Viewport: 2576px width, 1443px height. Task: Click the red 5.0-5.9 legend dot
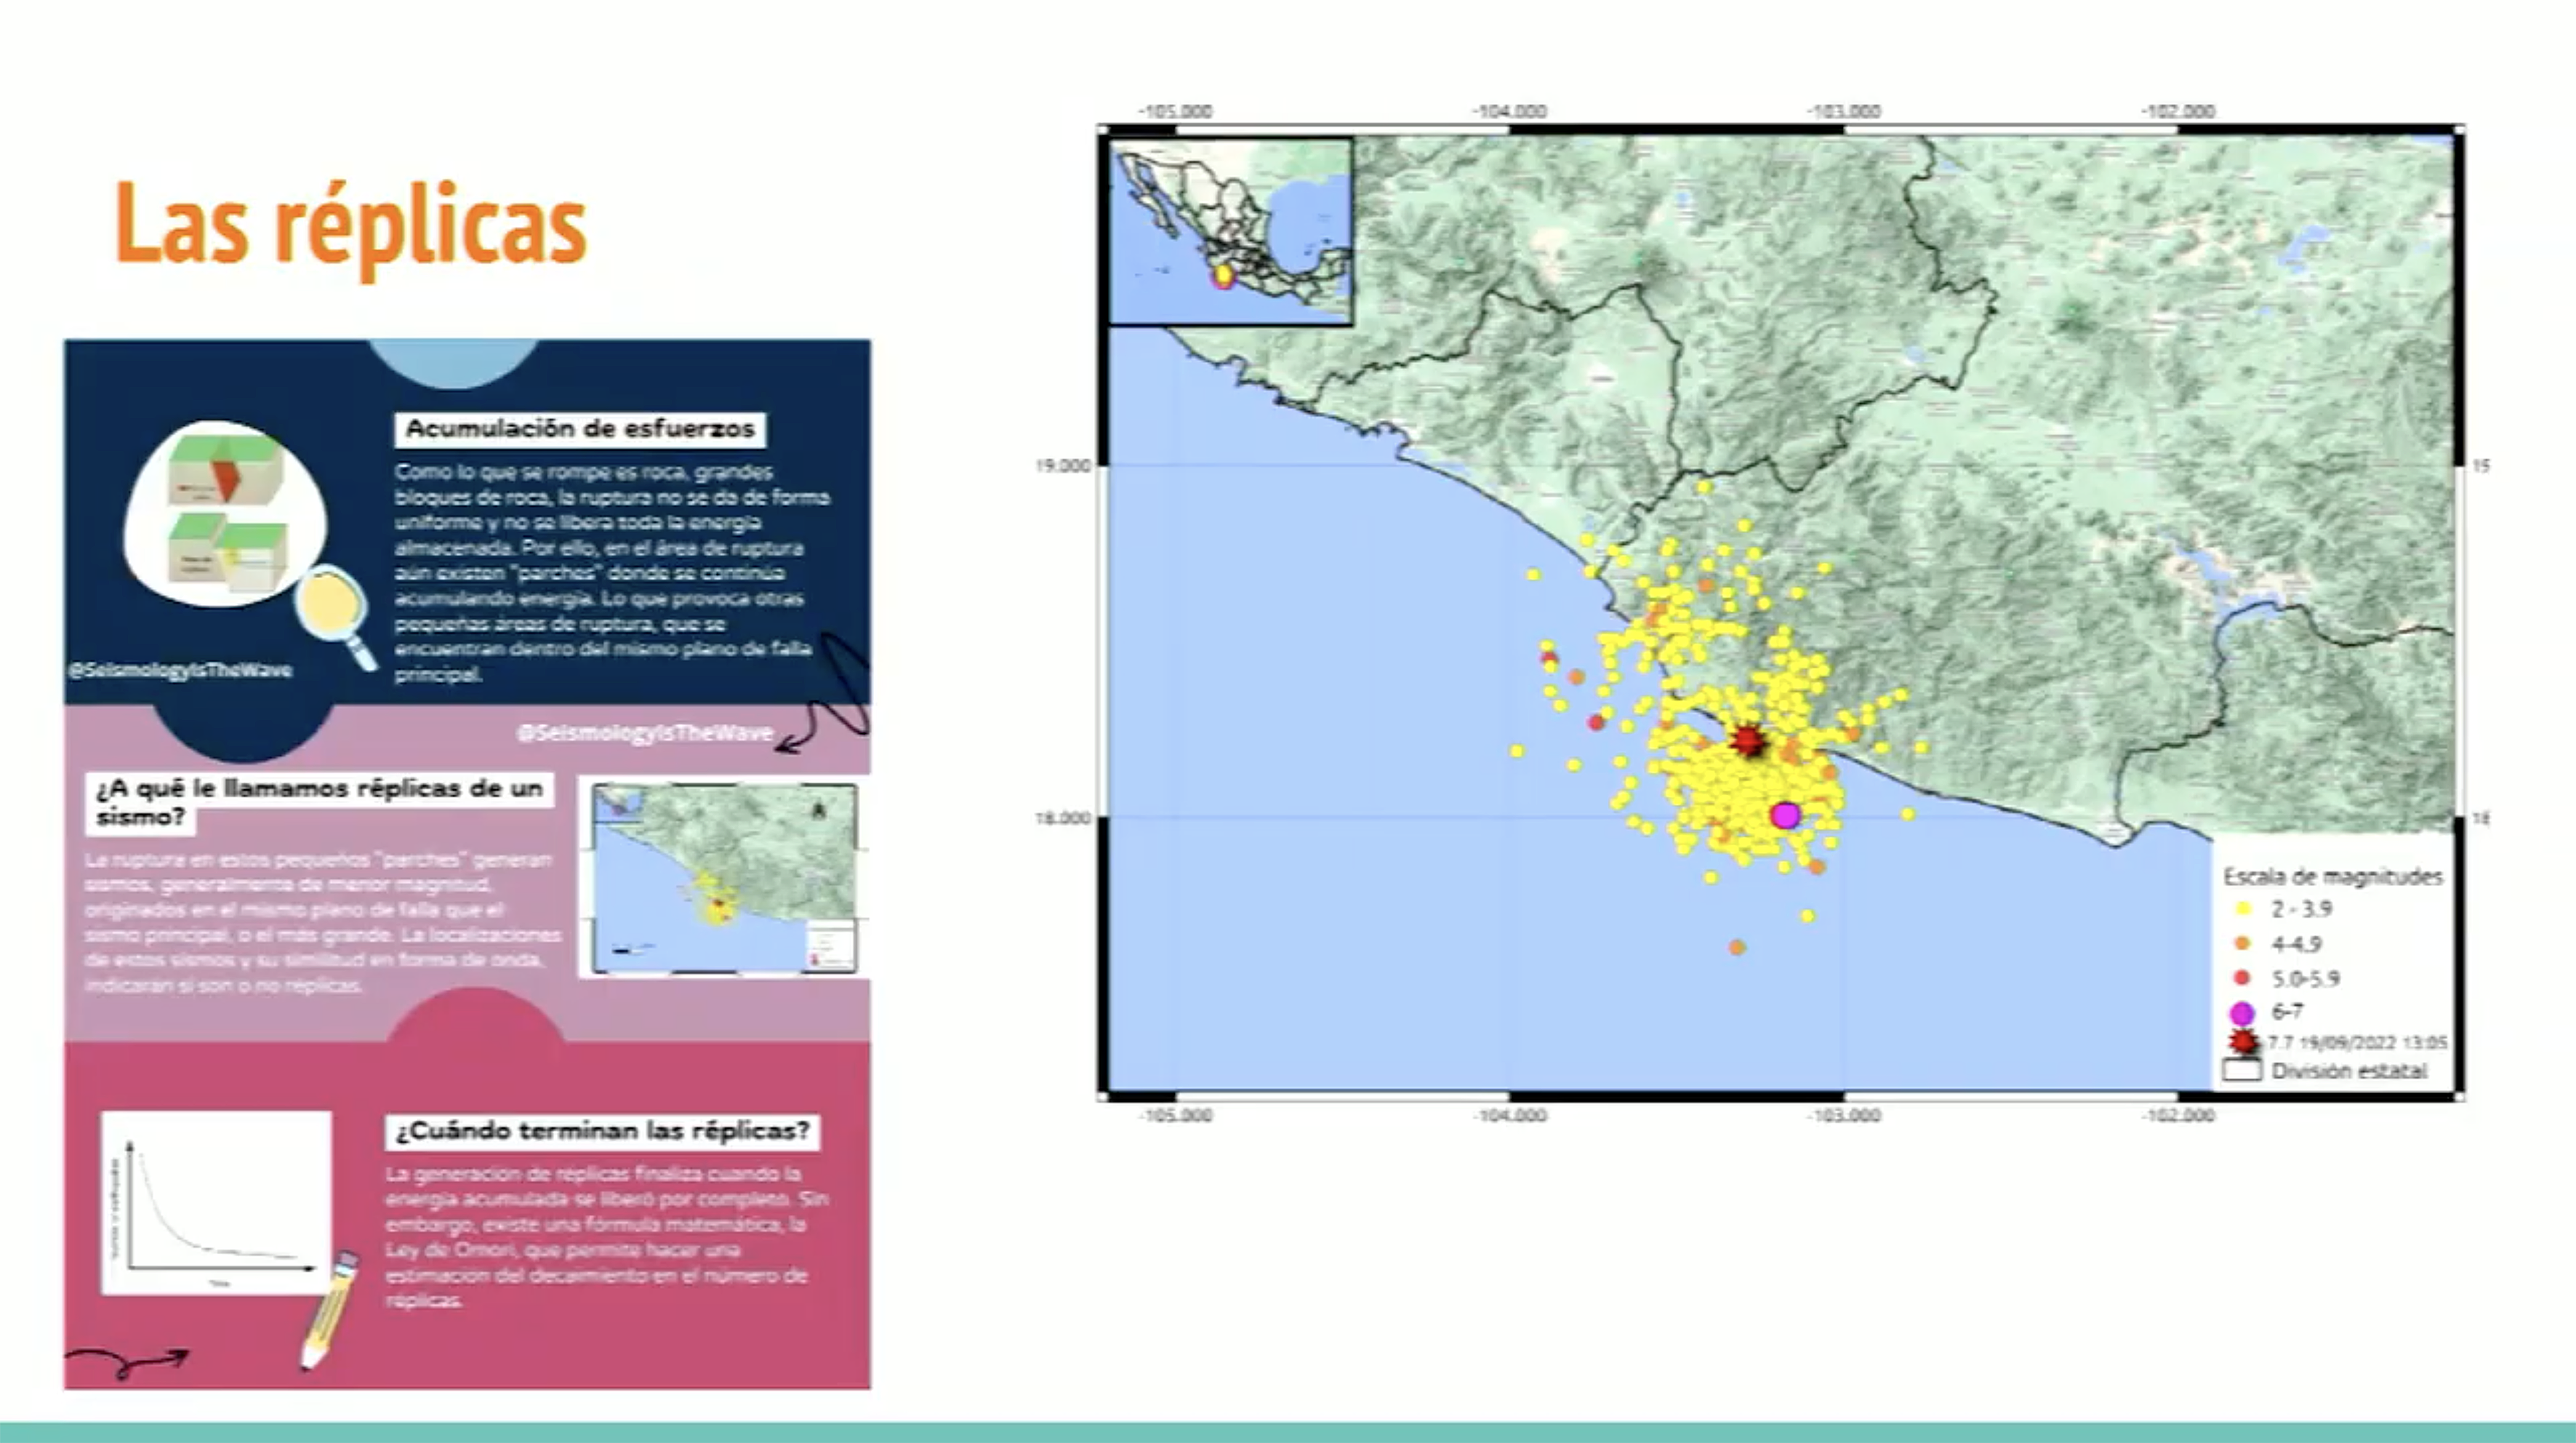(2243, 978)
